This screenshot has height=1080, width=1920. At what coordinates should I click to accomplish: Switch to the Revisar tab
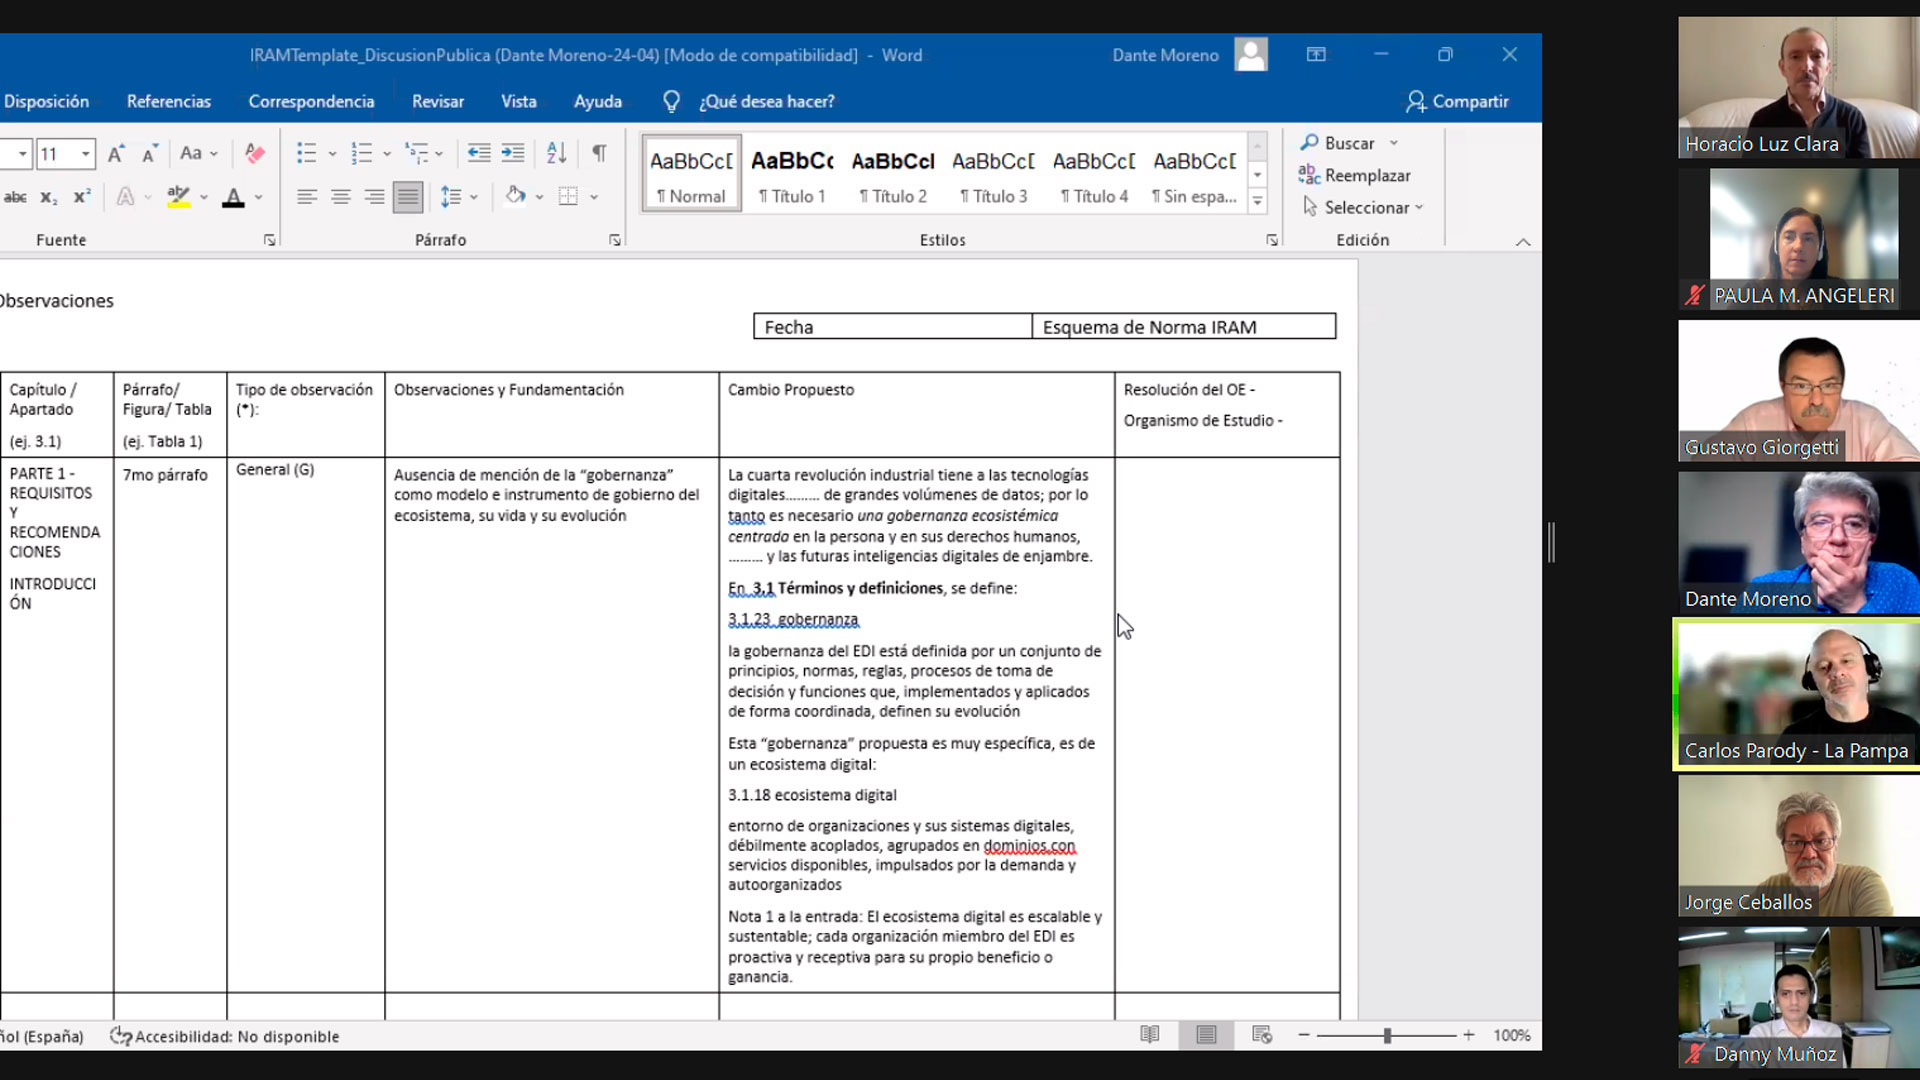(x=437, y=101)
